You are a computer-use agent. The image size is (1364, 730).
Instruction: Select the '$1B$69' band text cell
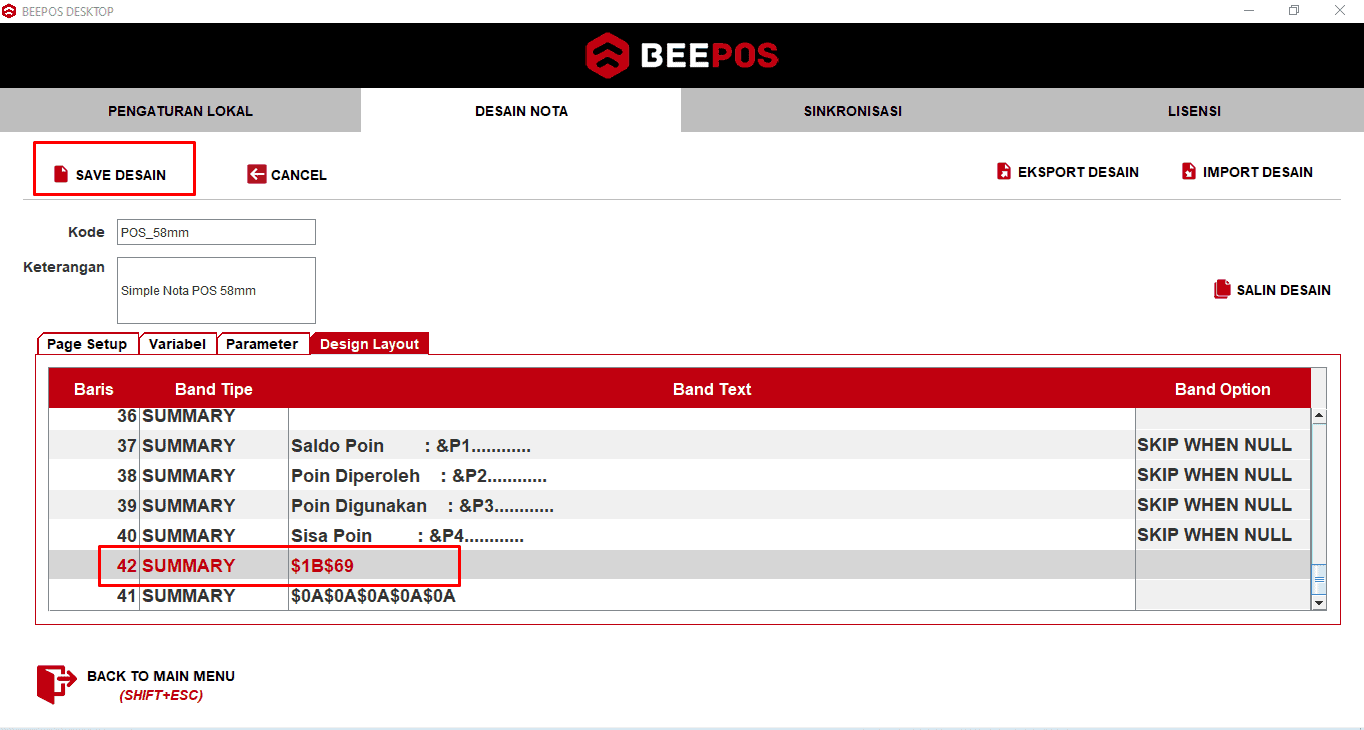[712, 566]
